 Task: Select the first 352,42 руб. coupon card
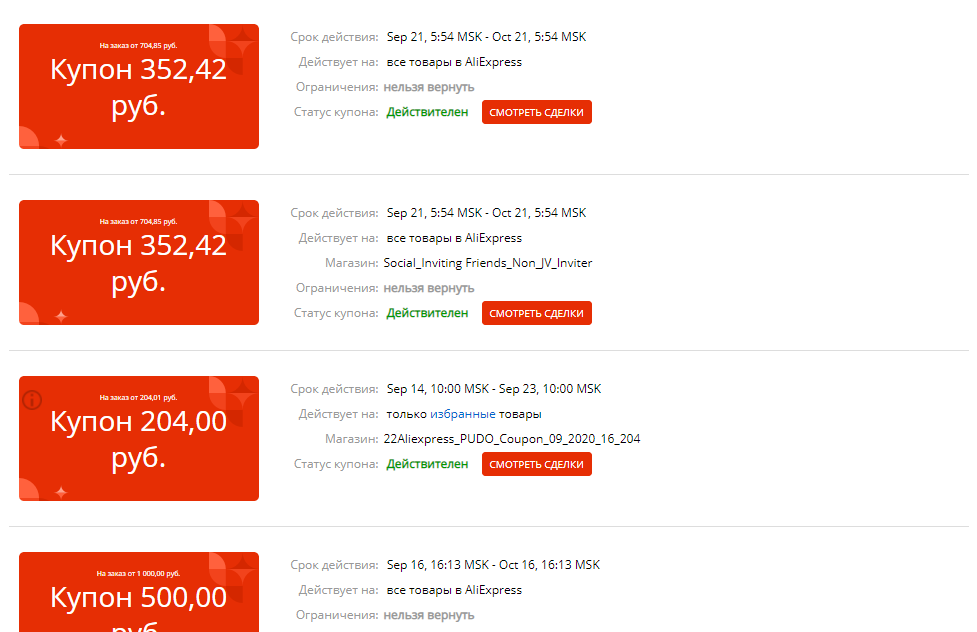(139, 87)
